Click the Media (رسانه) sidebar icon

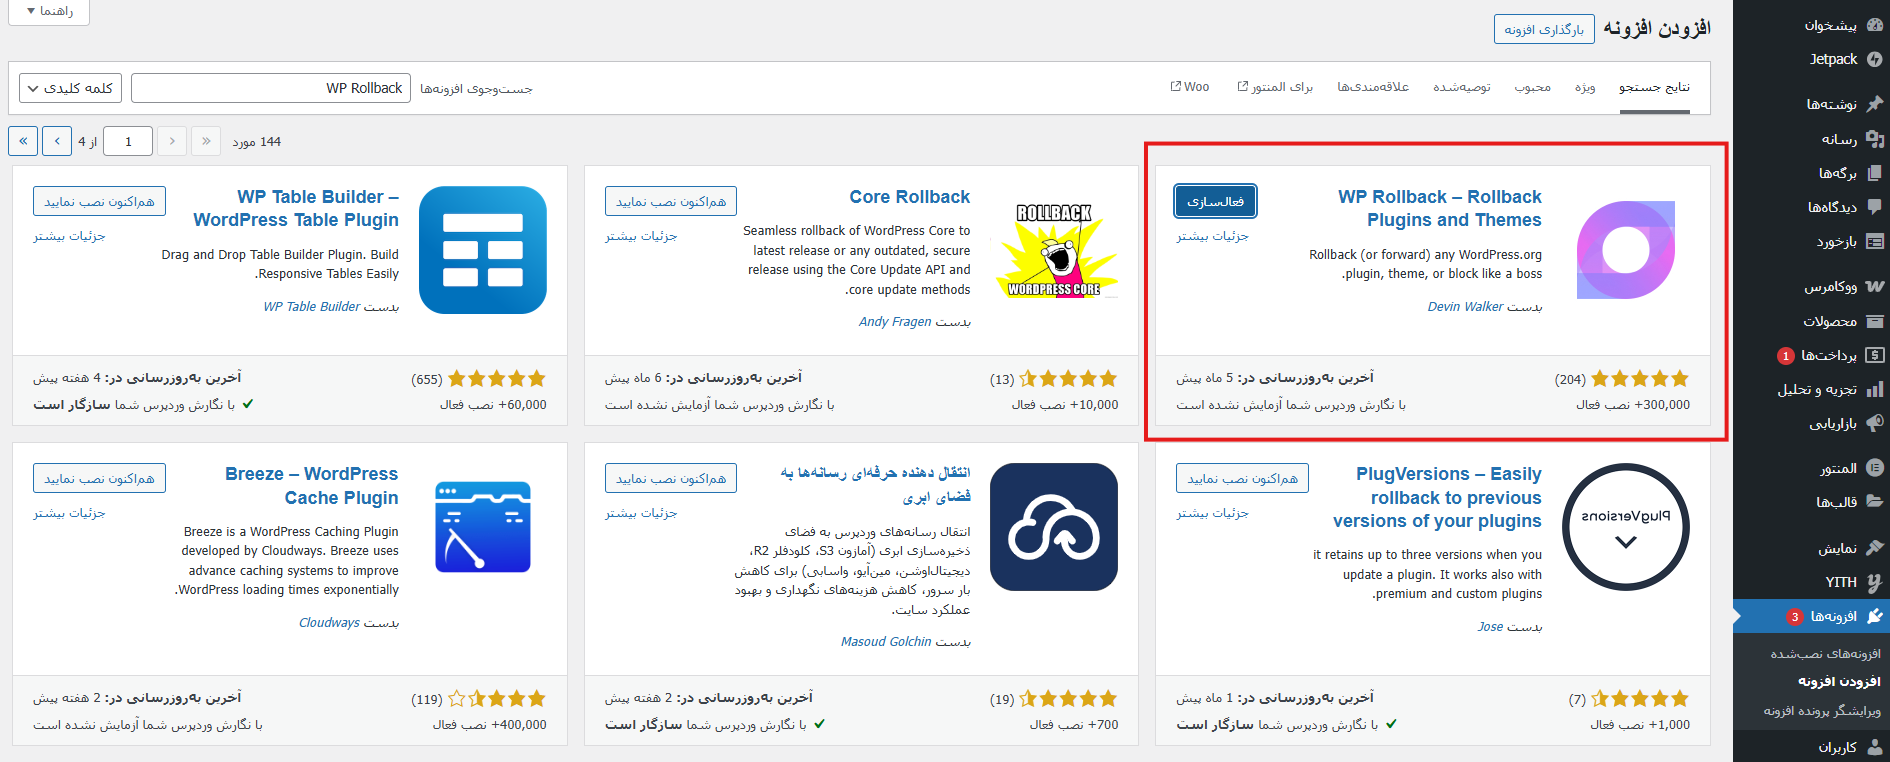click(1874, 139)
